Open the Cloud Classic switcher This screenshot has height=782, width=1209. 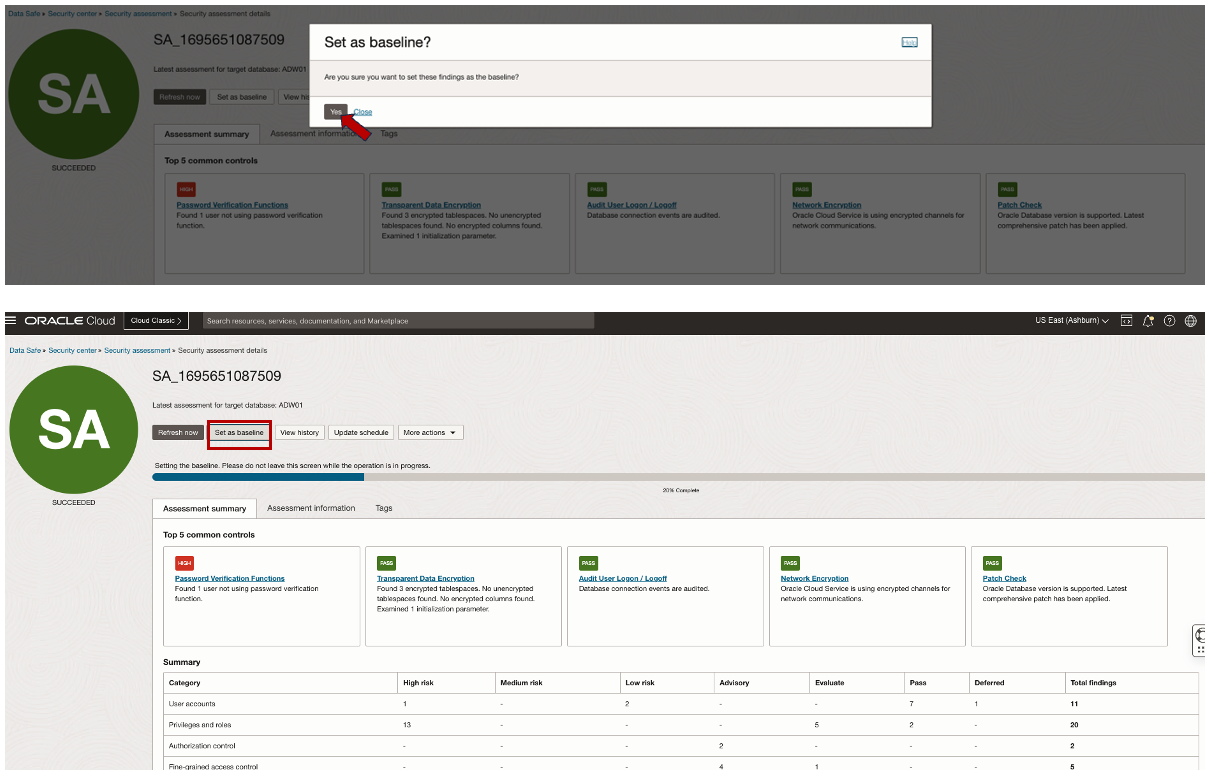[x=156, y=321]
